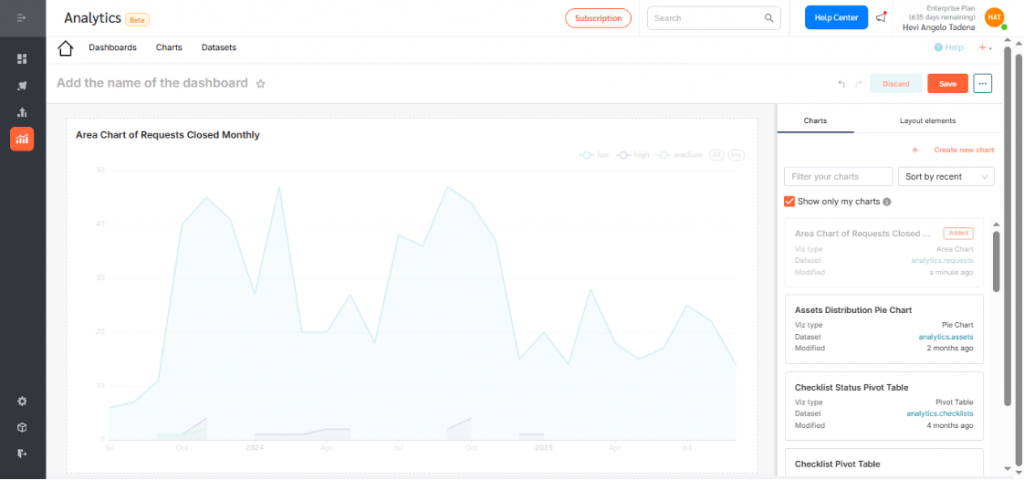This screenshot has width=1024, height=480.
Task: Click the logout icon in the sidebar
Action: tap(22, 453)
